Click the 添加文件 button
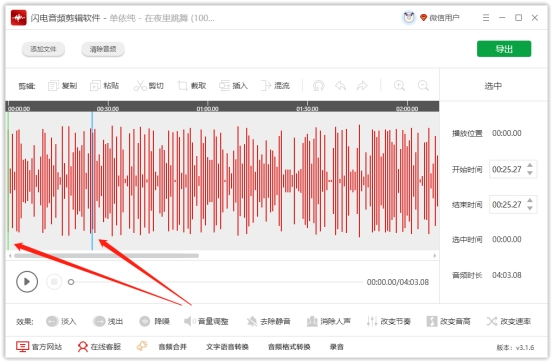553x364 pixels. click(43, 49)
